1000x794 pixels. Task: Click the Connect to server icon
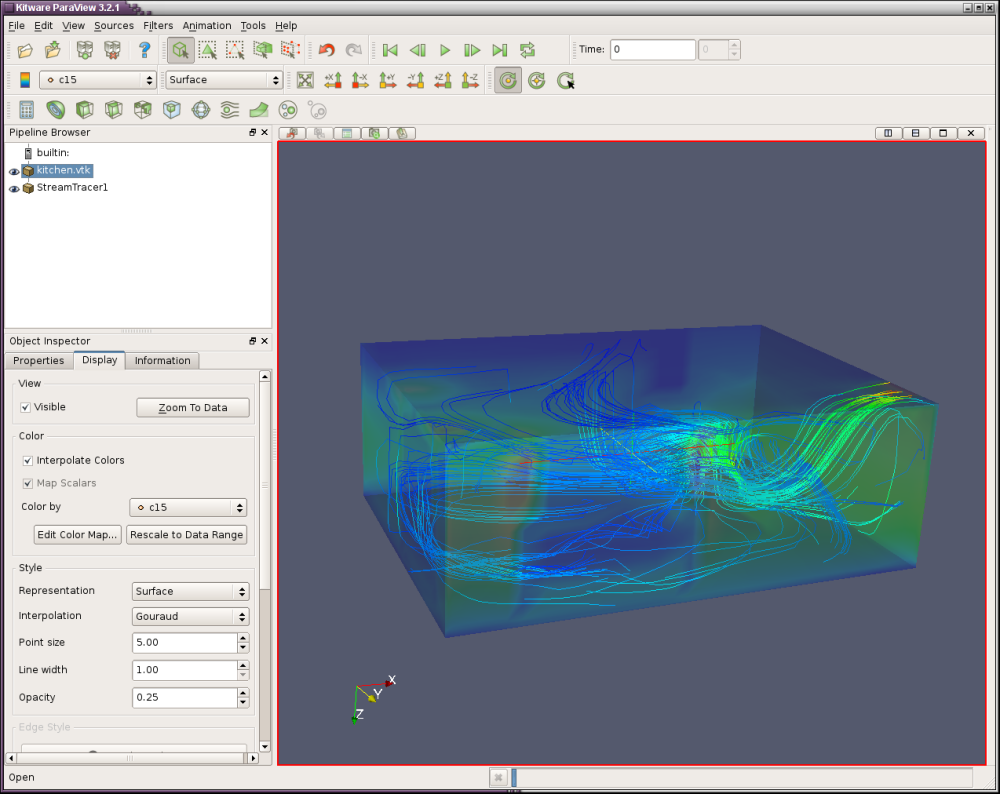(x=85, y=50)
